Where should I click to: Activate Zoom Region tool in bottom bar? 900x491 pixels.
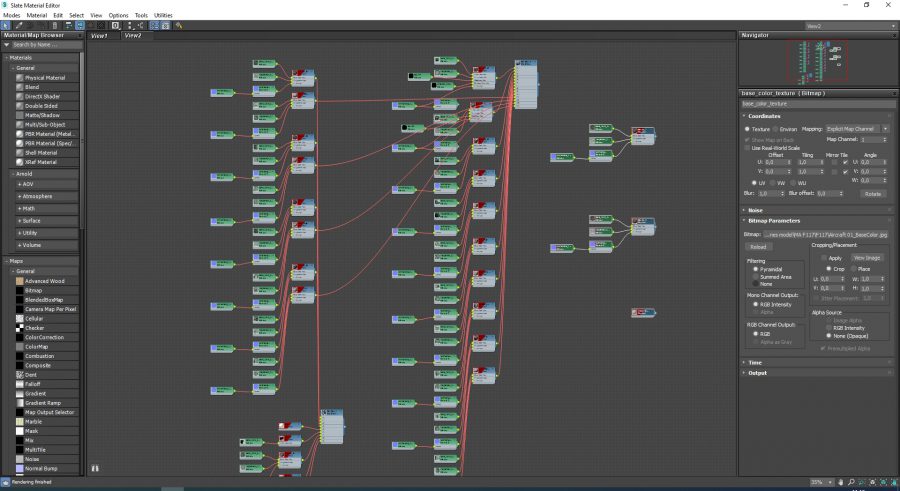861,482
